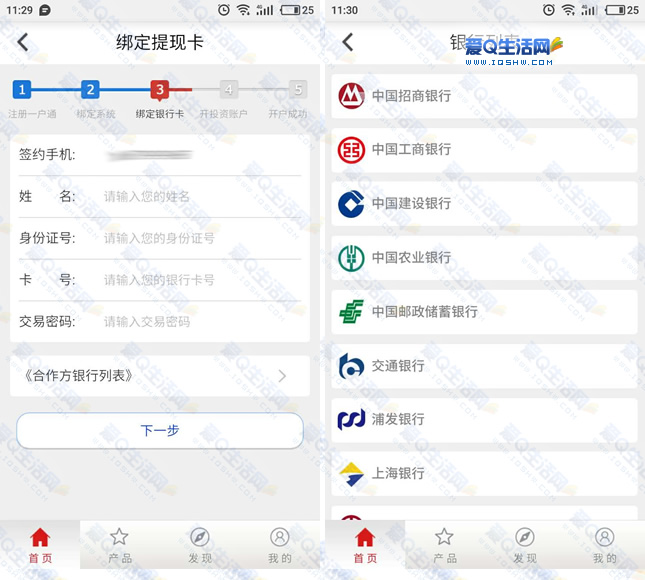Select step 5 开户成功 marker
The height and width of the screenshot is (580, 645).
(x=298, y=89)
